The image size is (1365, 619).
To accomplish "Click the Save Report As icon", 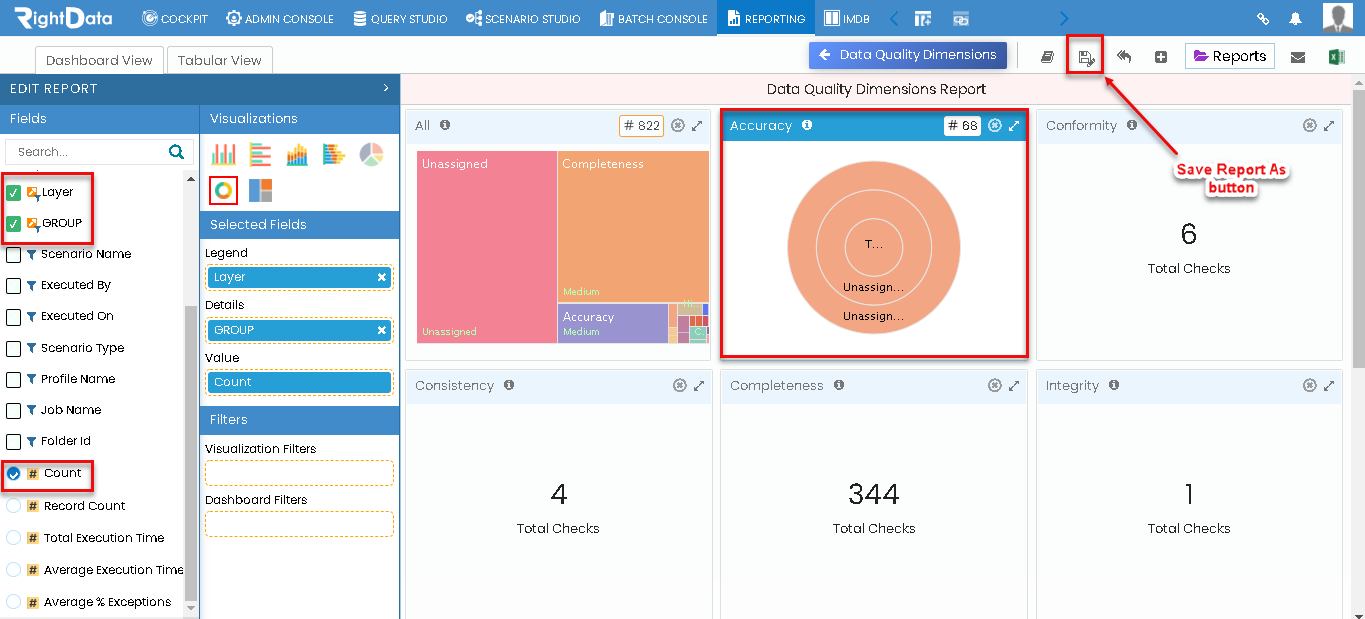I will pos(1085,57).
